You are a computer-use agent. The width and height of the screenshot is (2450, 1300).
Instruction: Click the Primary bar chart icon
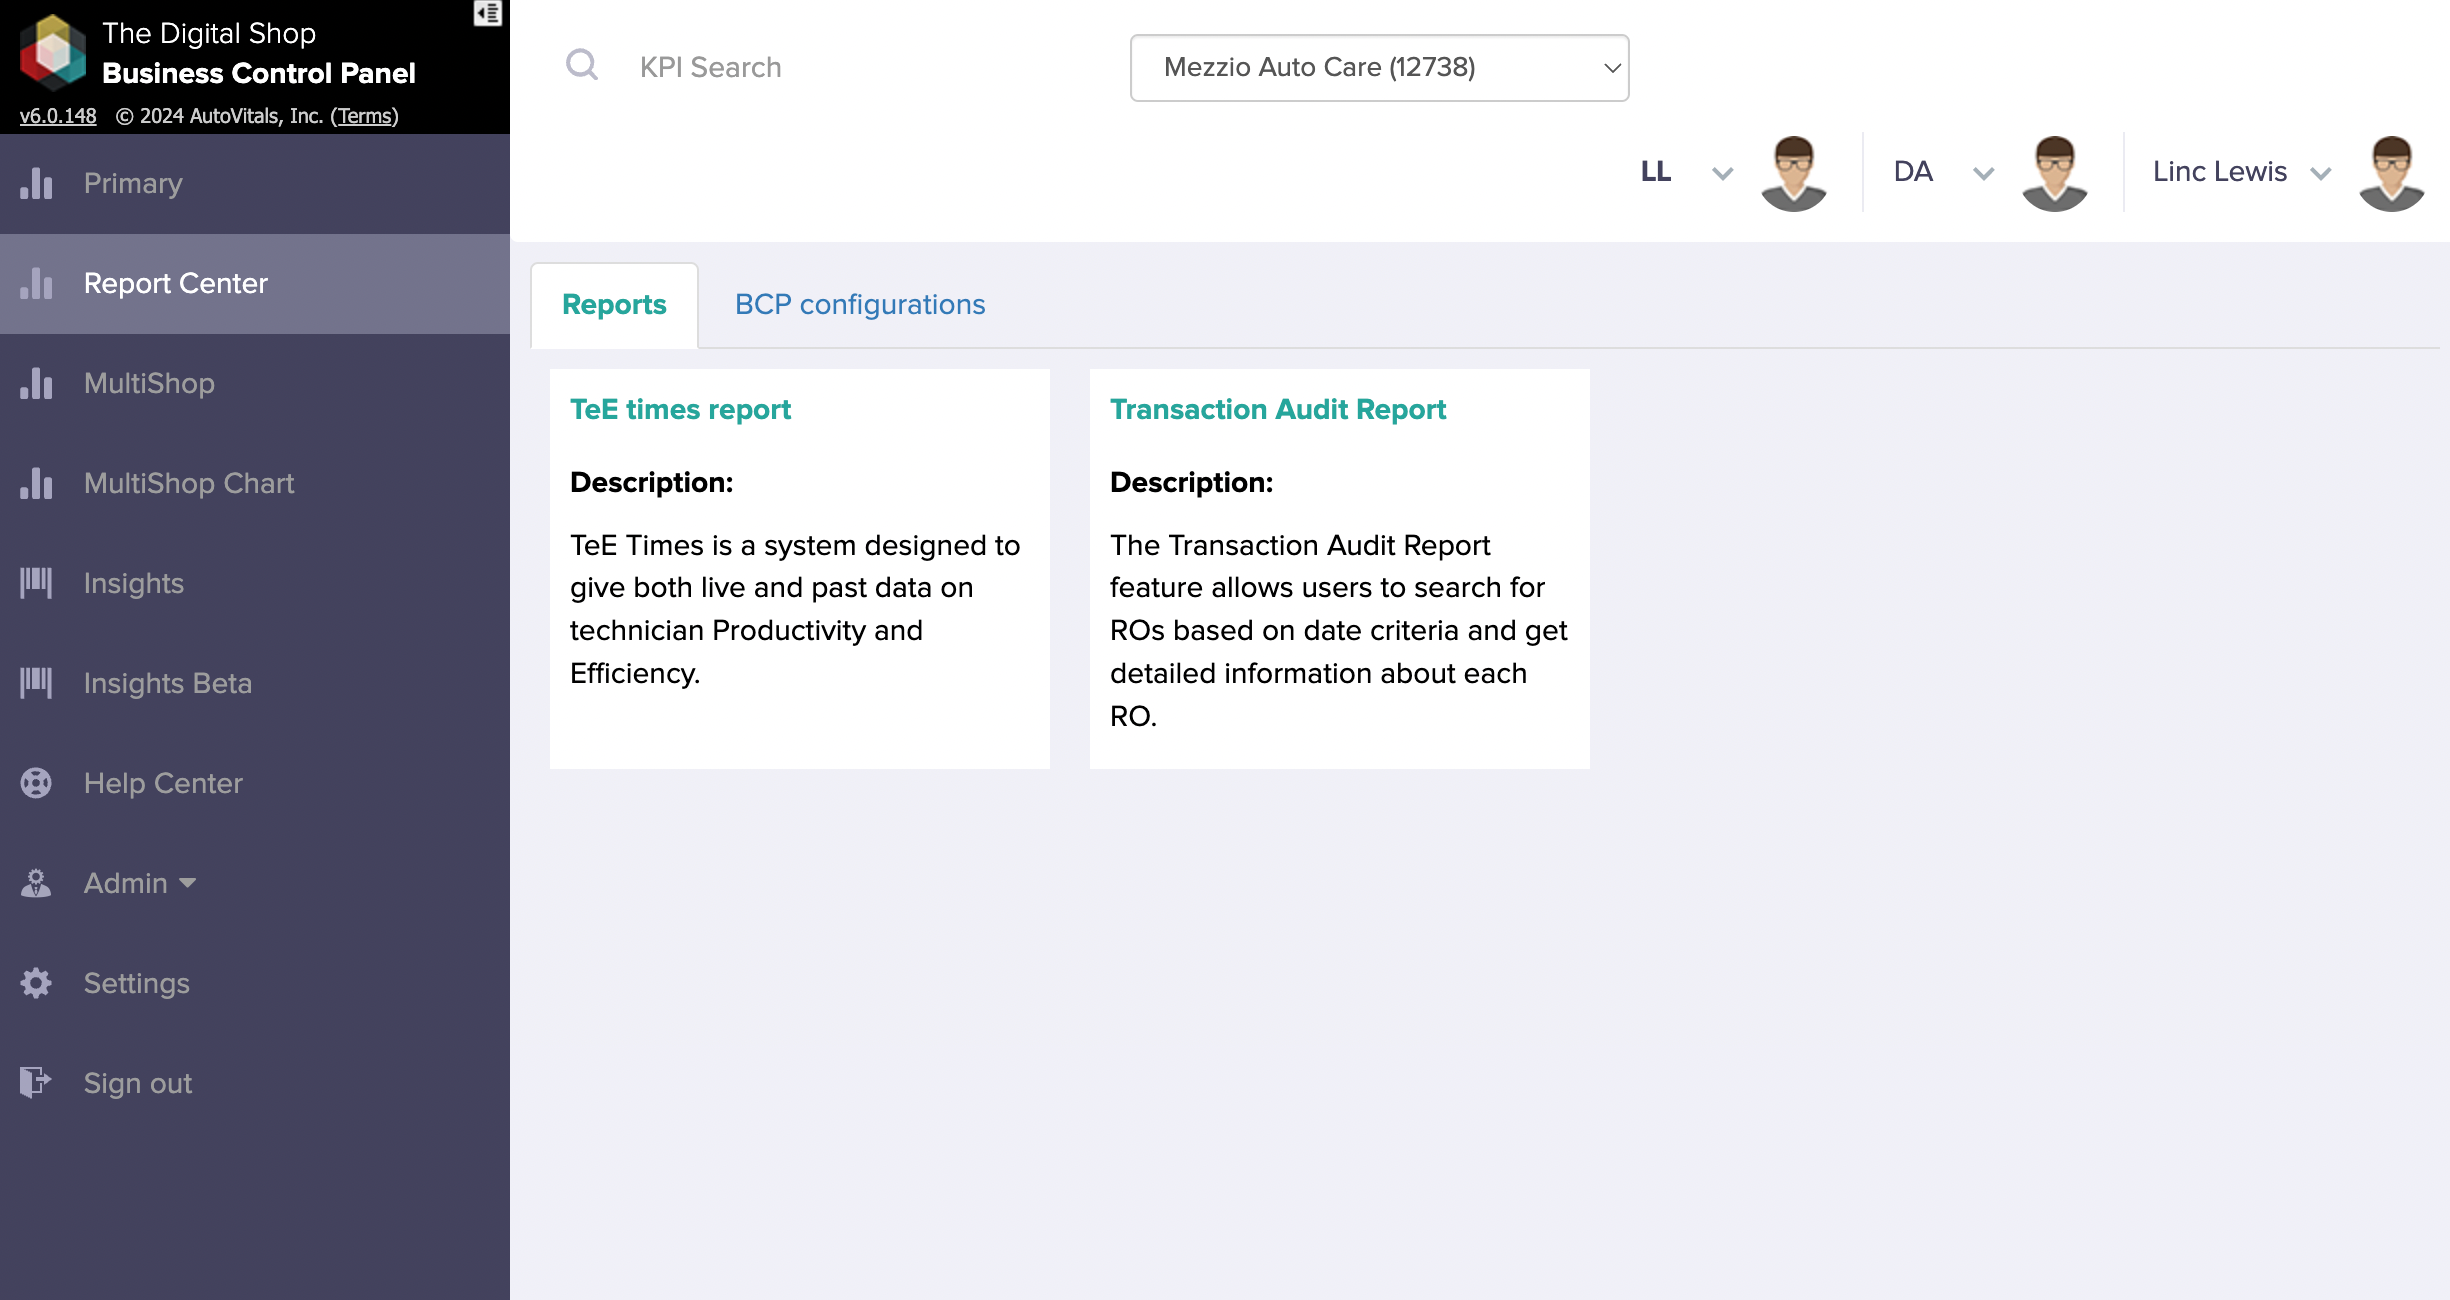tap(36, 183)
